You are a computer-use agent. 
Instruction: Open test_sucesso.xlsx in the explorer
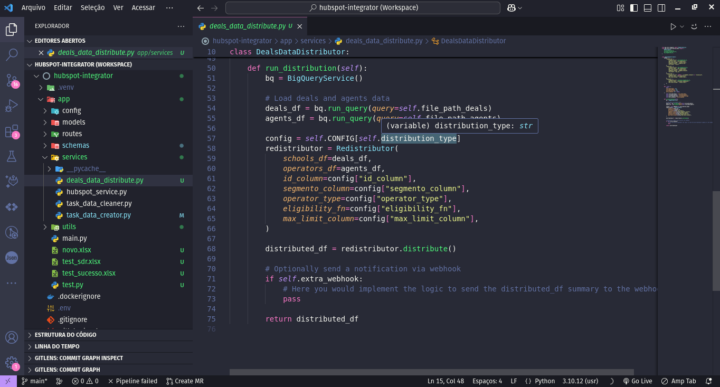89,273
